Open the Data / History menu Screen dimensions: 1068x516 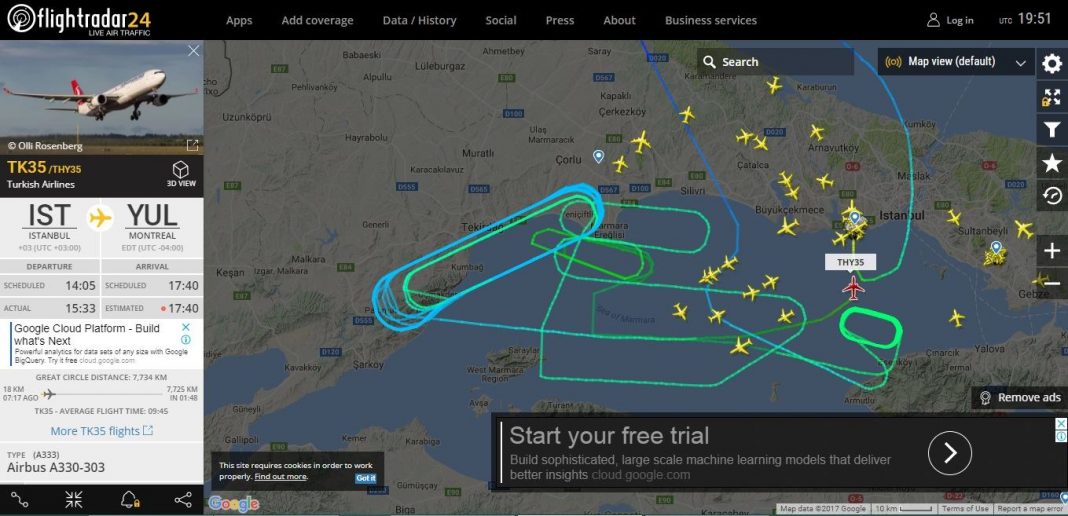point(419,20)
